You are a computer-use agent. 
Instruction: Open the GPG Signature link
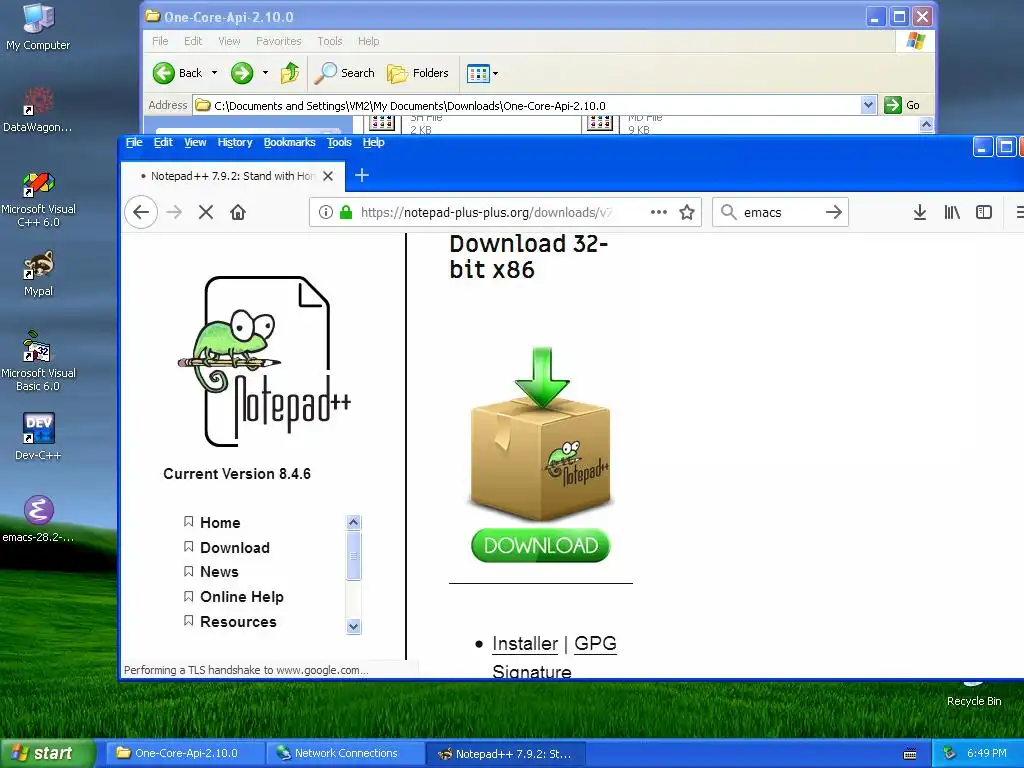(595, 644)
